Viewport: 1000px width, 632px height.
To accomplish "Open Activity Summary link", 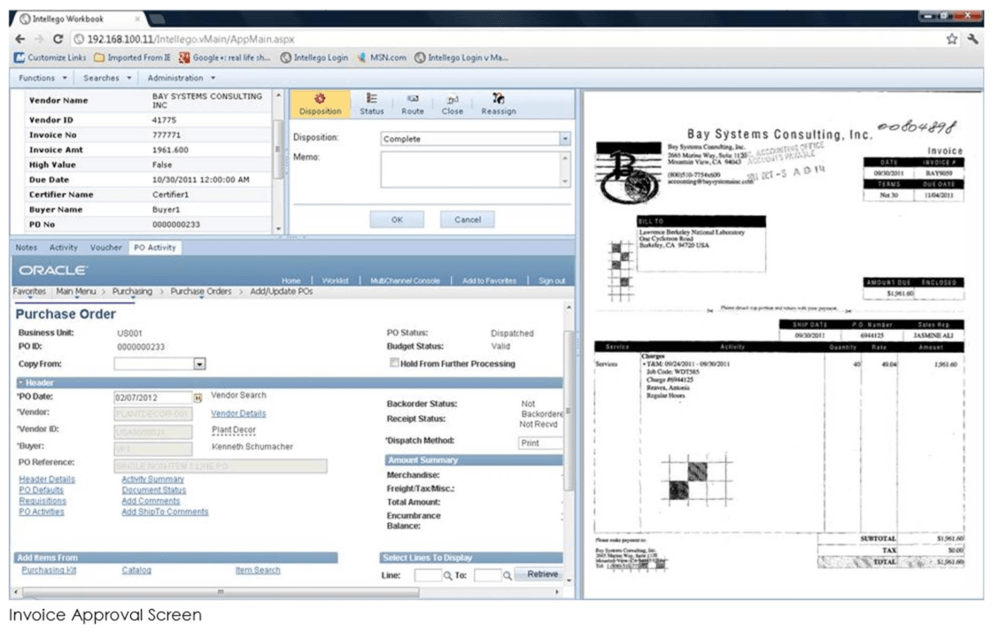I will [x=152, y=480].
